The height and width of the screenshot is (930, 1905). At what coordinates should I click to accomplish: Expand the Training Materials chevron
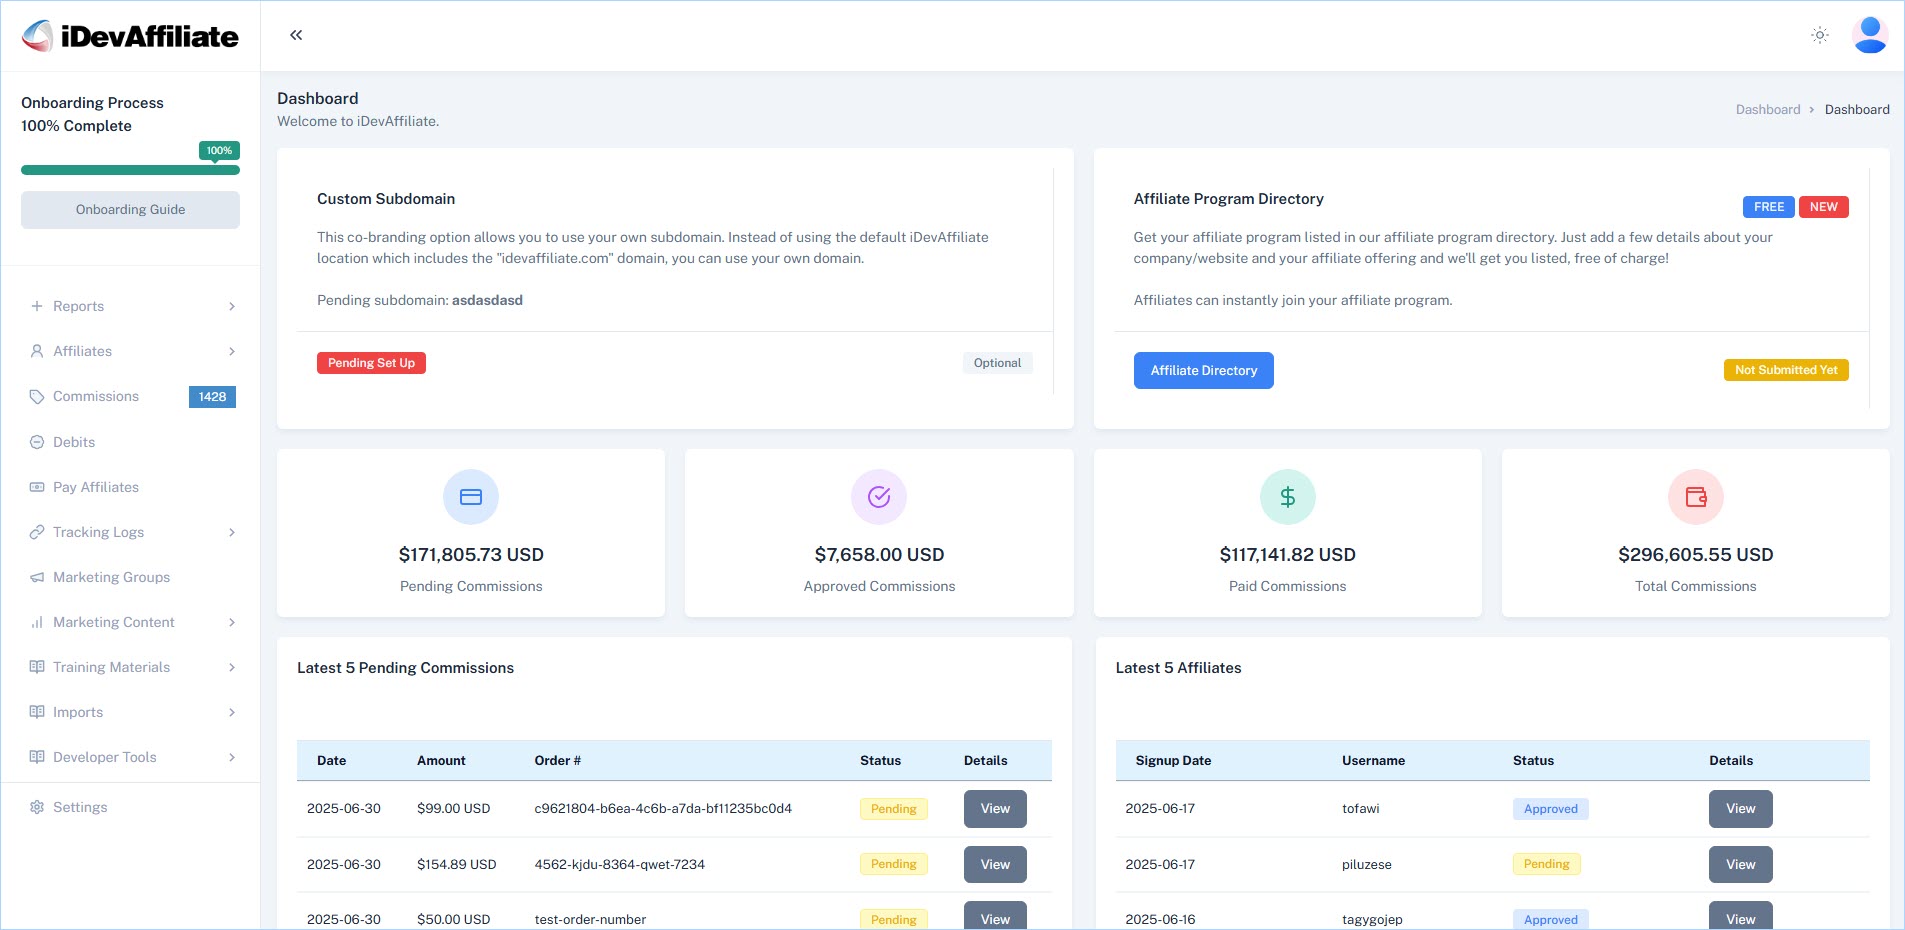(x=232, y=667)
